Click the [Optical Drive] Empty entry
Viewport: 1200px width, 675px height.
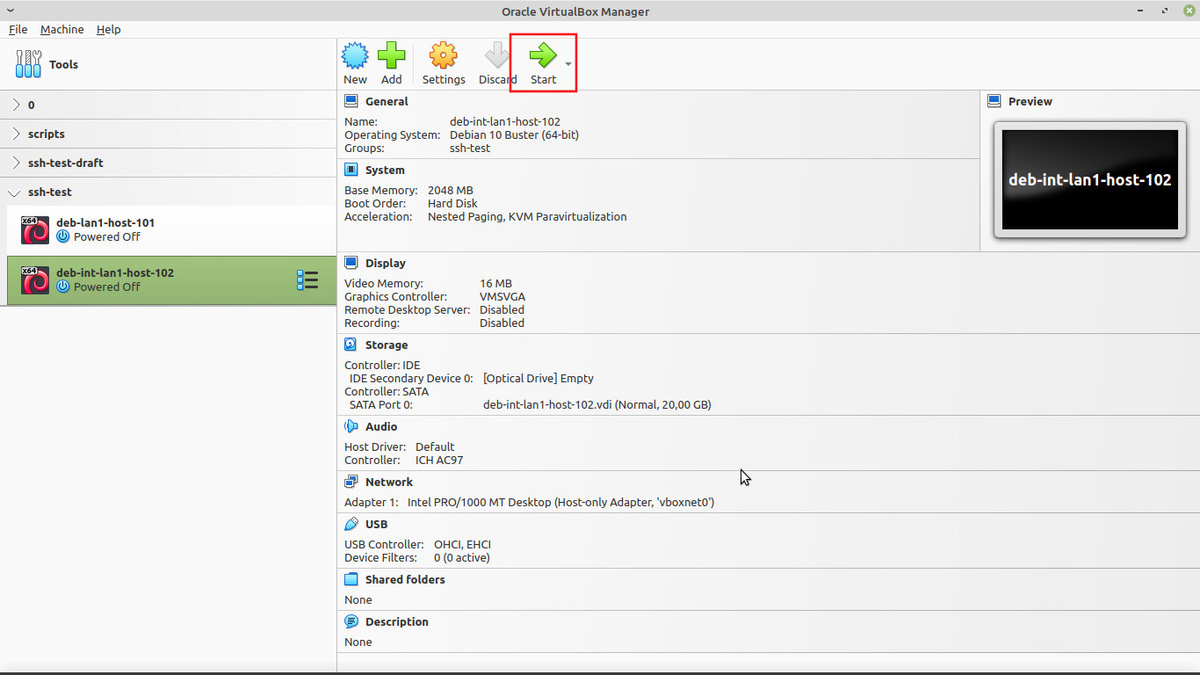[x=538, y=378]
